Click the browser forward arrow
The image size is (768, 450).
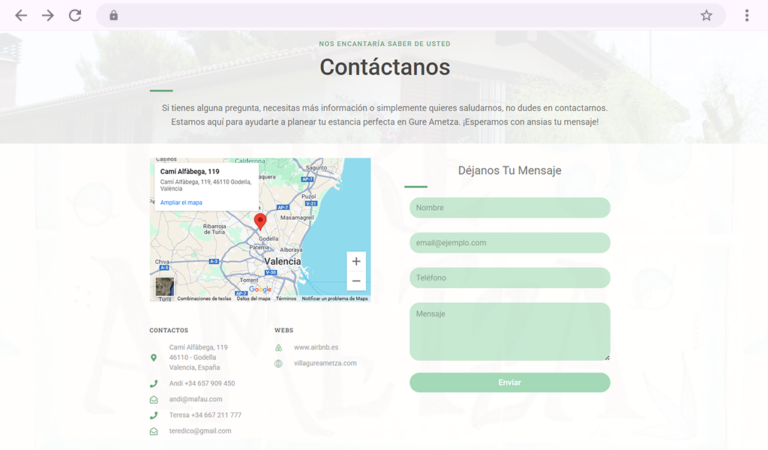click(48, 16)
